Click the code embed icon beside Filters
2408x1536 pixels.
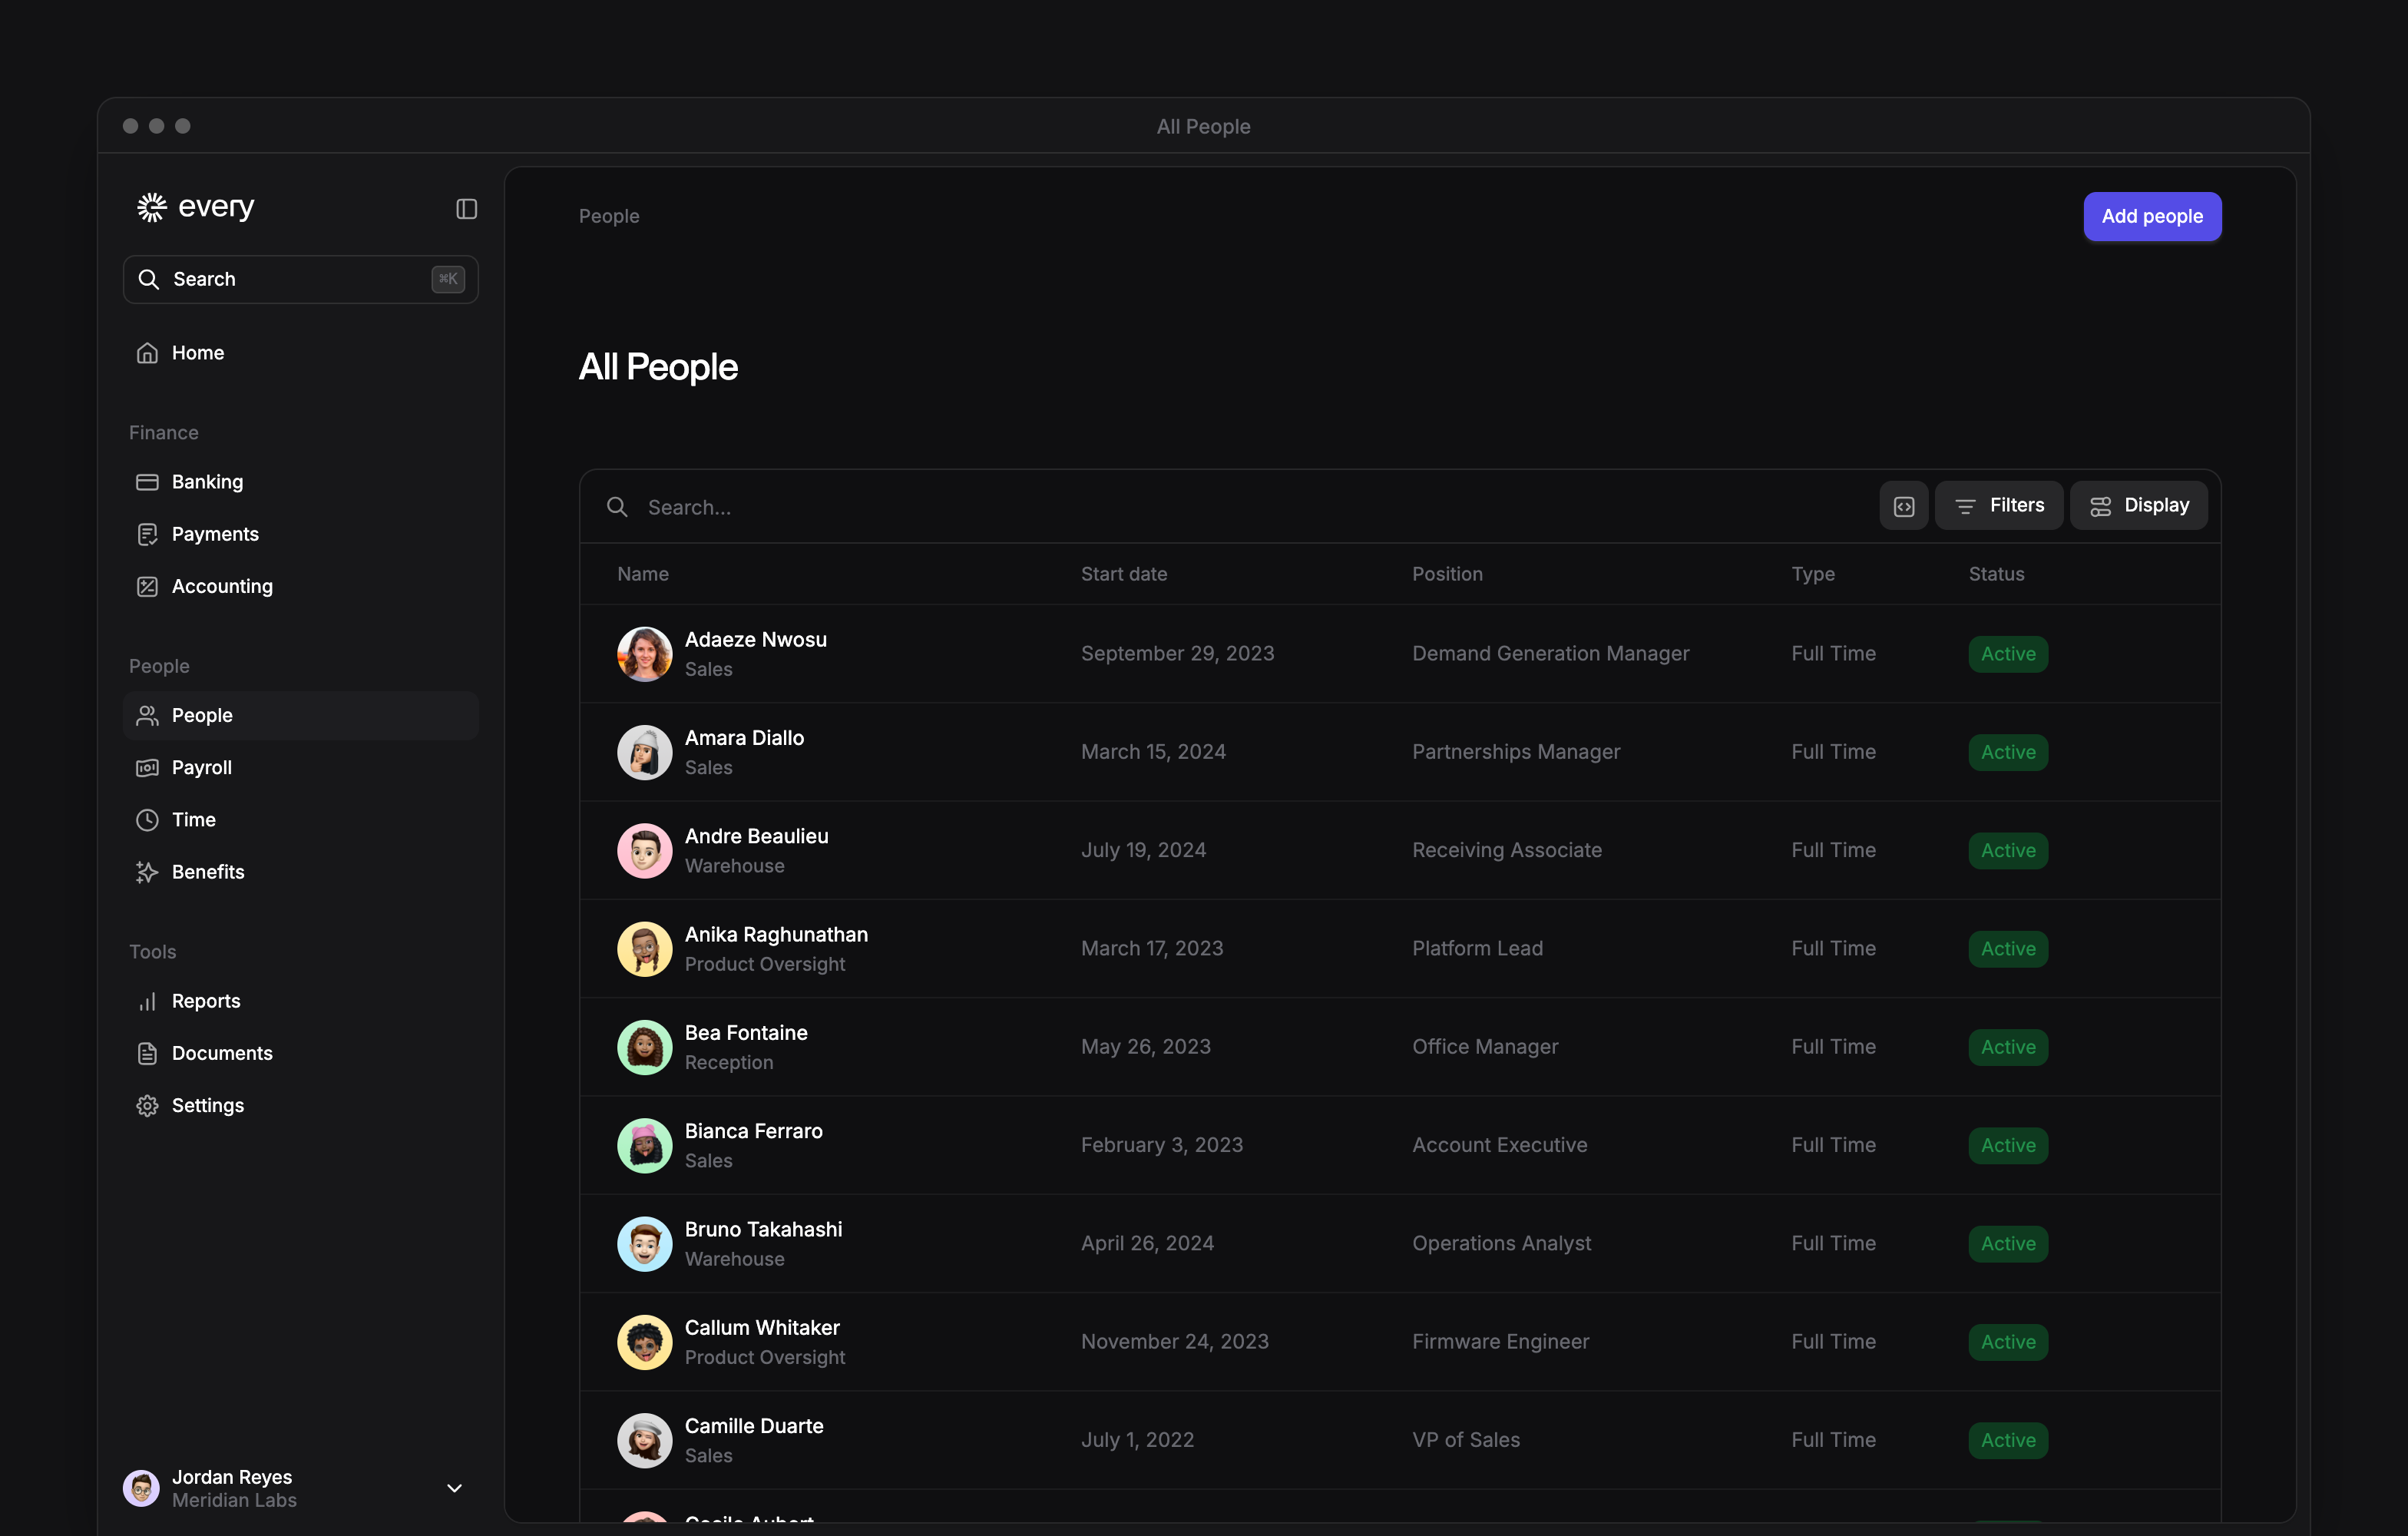pos(1903,506)
